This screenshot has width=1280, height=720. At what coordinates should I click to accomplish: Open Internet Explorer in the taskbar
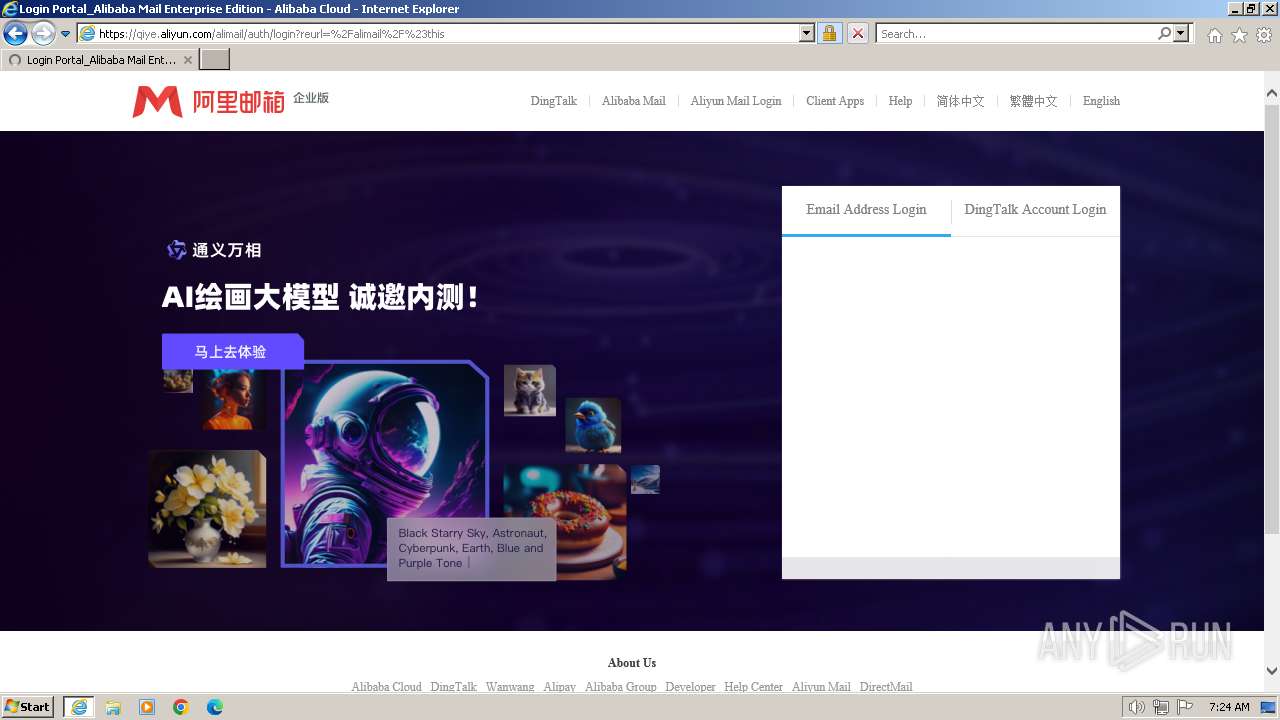(x=79, y=707)
